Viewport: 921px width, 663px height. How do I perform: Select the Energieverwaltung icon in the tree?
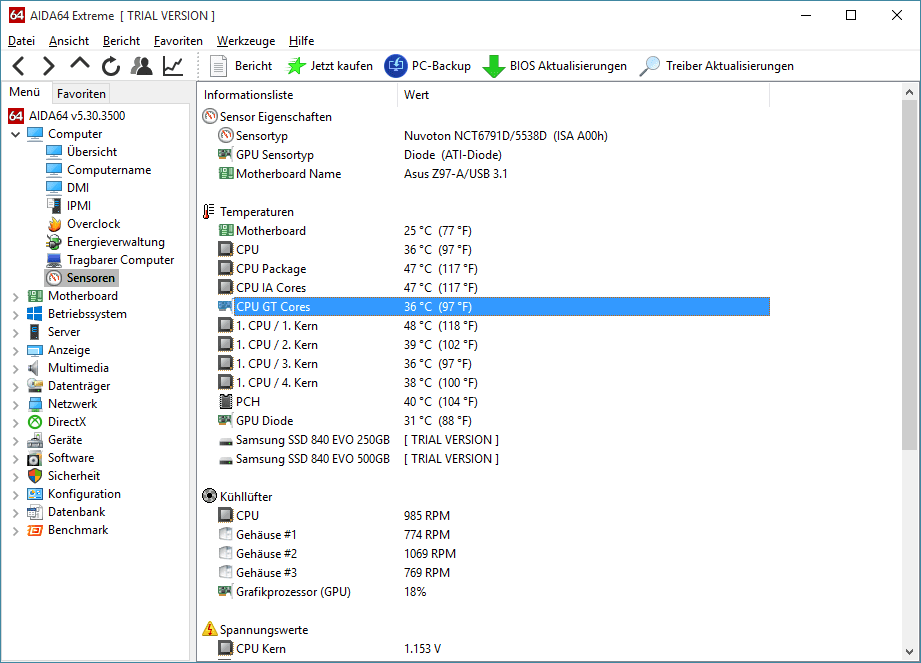[54, 242]
